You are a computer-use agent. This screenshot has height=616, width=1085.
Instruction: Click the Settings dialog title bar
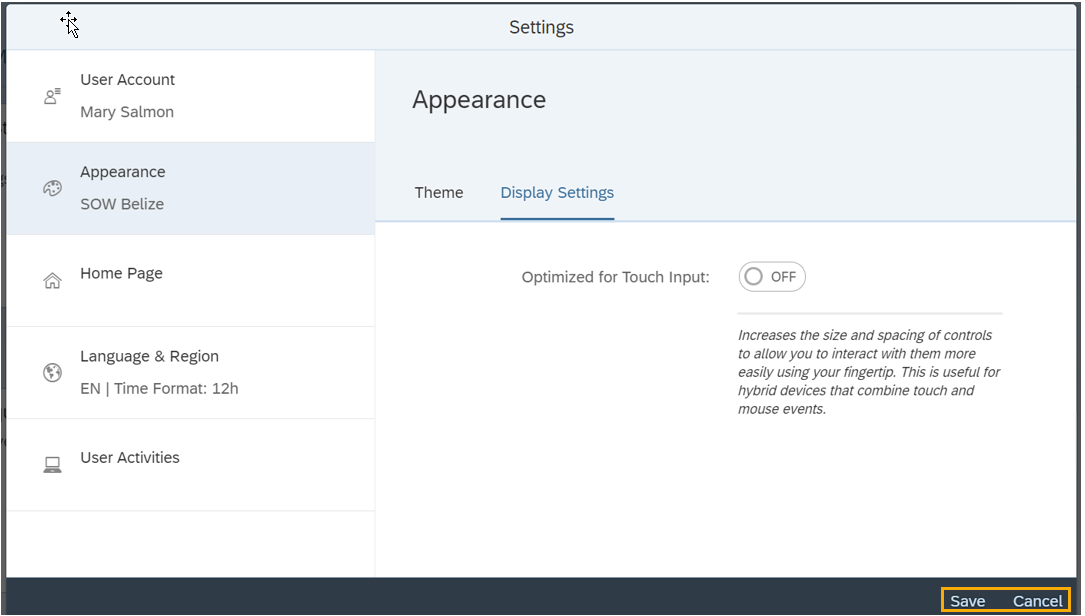tap(541, 27)
